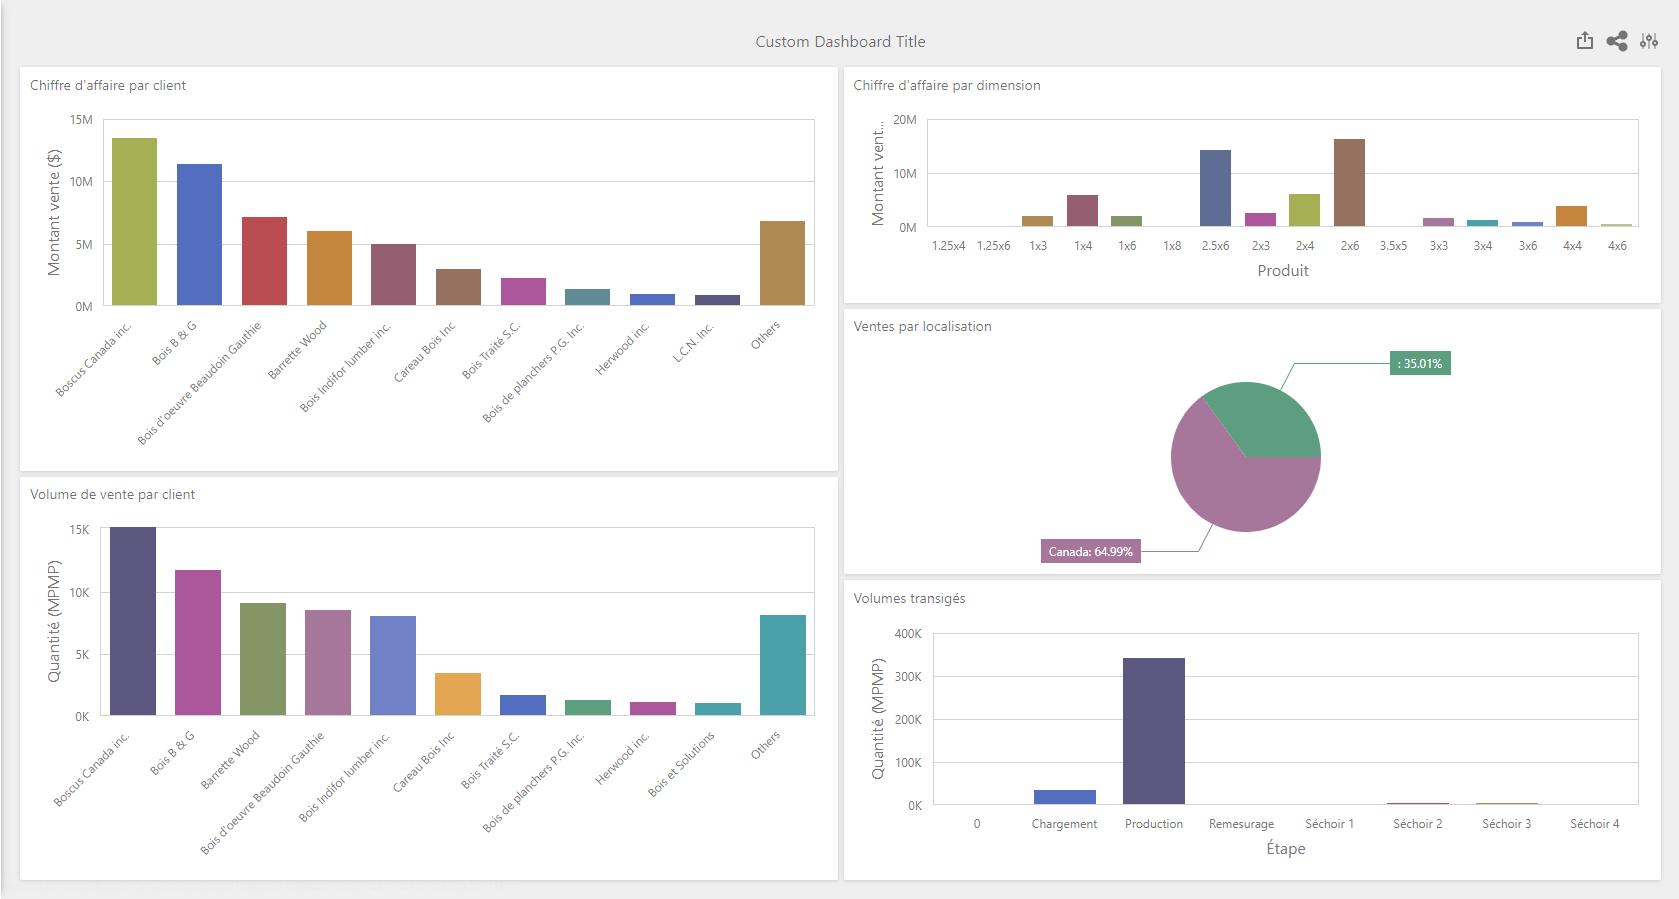Click the Canada: 64.99% data label

tap(1090, 552)
